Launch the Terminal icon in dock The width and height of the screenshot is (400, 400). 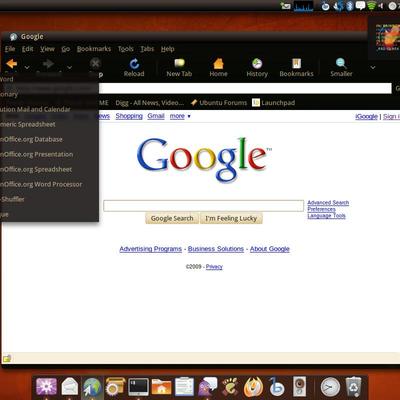(138, 387)
